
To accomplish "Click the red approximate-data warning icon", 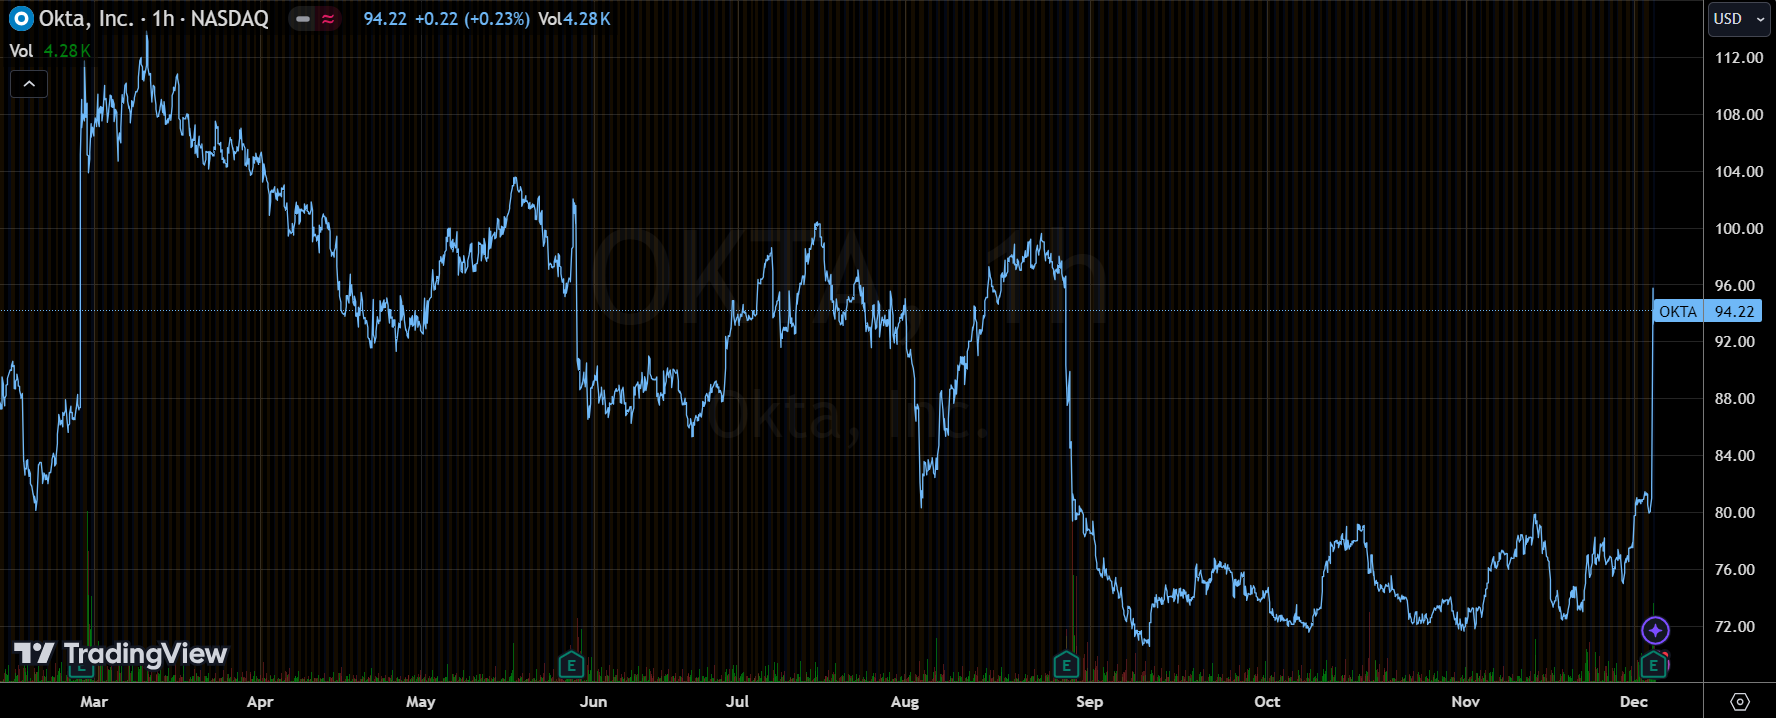I will coord(328,19).
